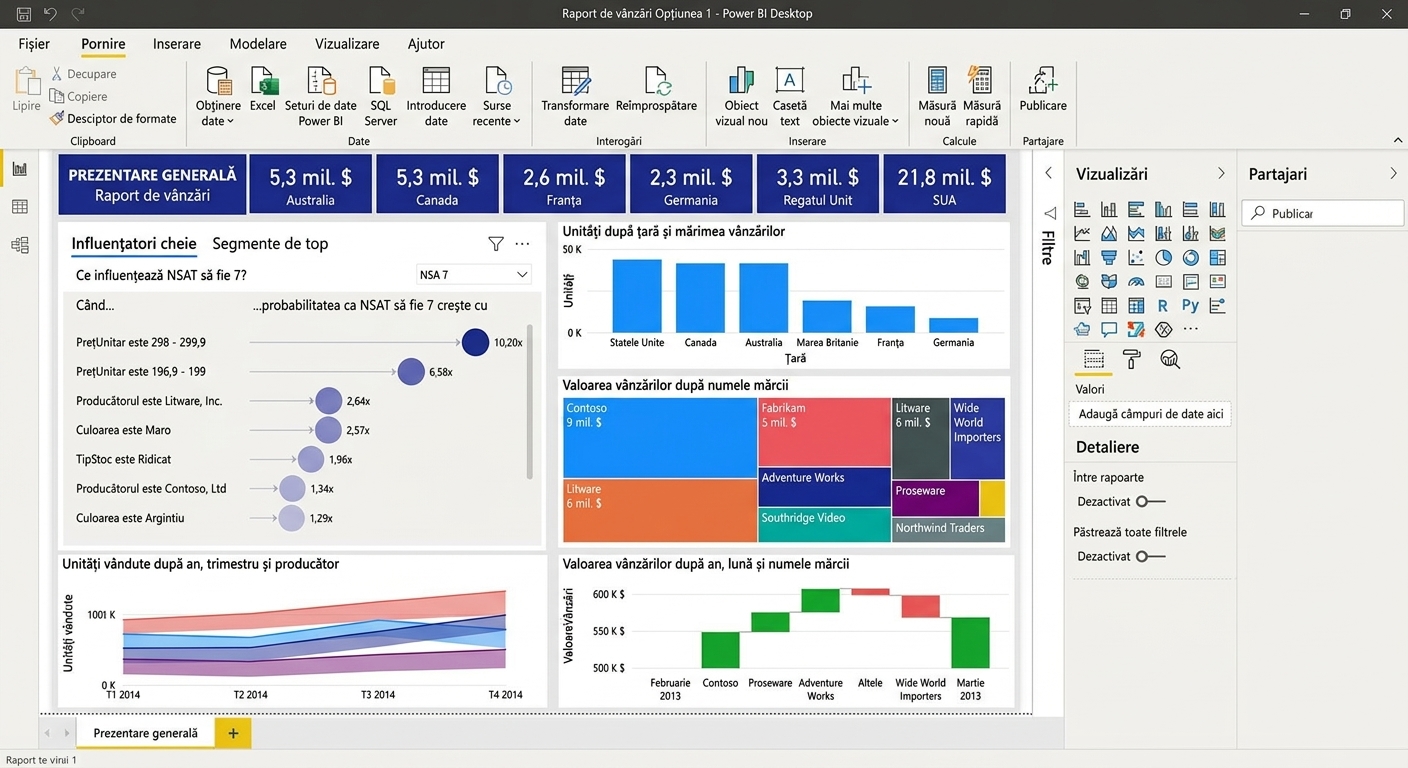1408x768 pixels.
Task: Choose the pie chart visualization
Action: click(x=1163, y=257)
